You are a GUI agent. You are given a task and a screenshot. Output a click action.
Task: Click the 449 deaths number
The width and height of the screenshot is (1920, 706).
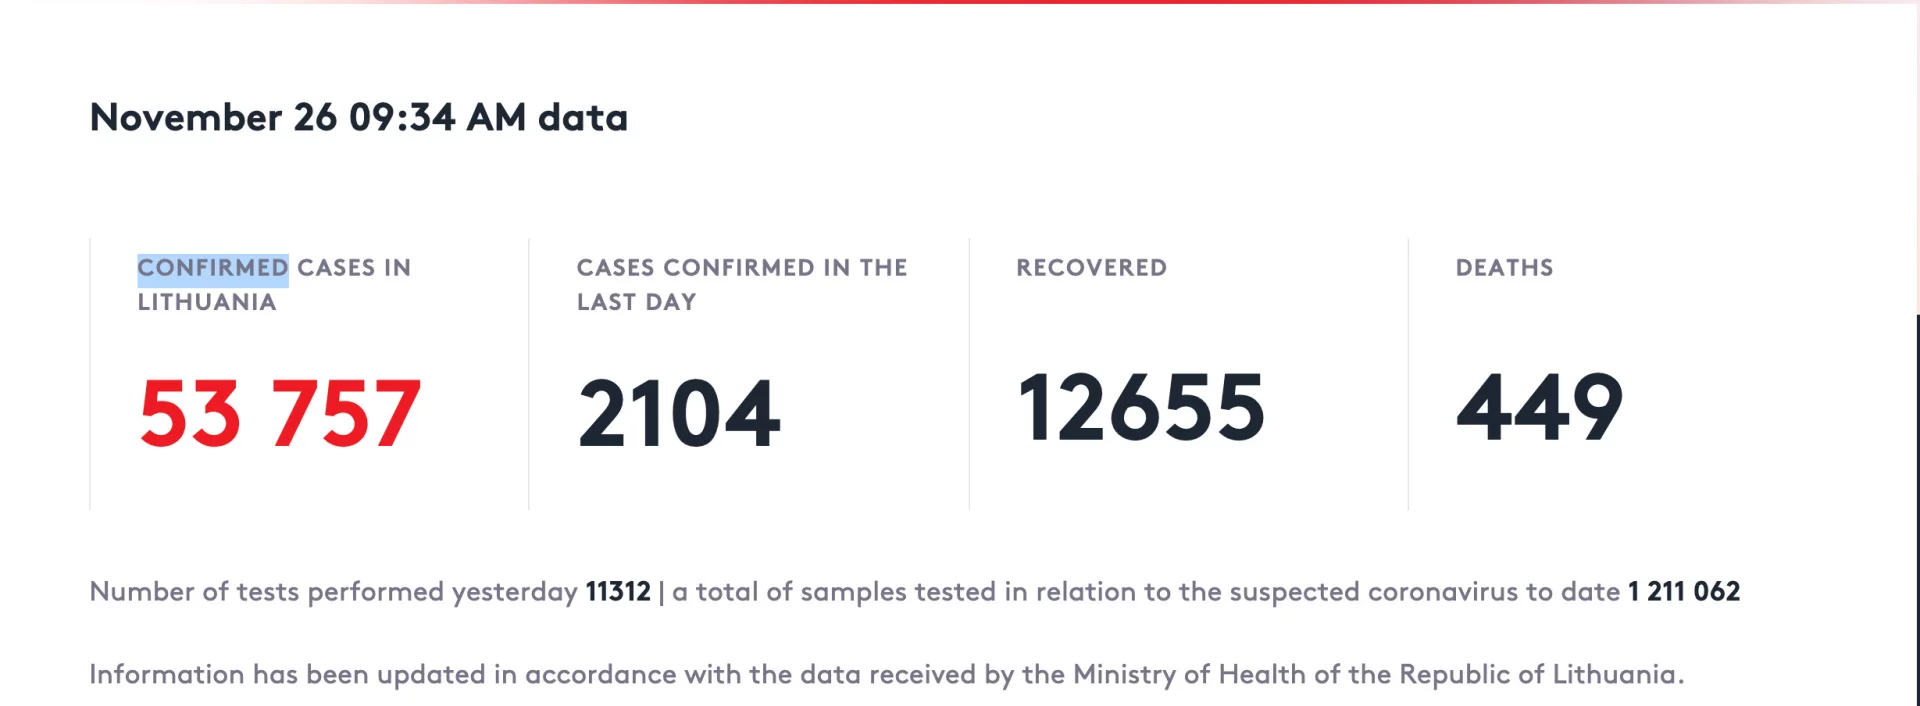click(1539, 406)
